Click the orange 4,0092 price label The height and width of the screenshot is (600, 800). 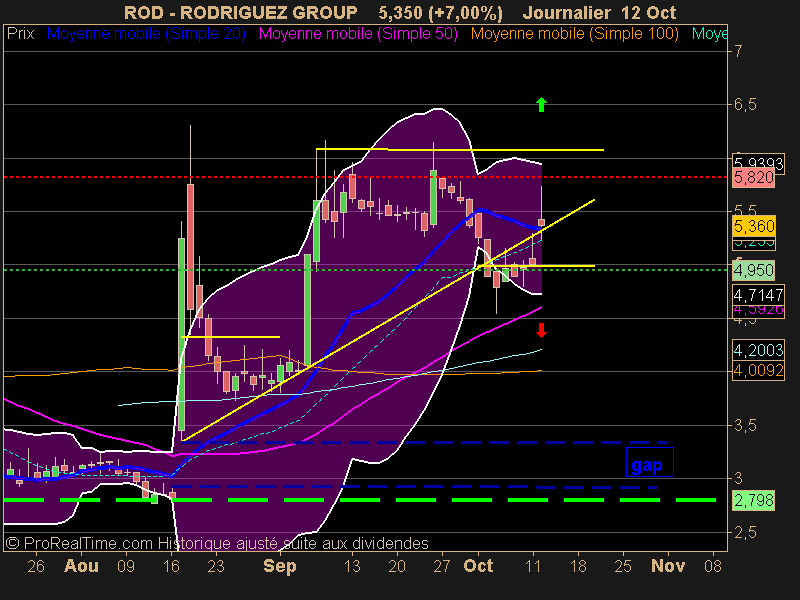pos(758,370)
